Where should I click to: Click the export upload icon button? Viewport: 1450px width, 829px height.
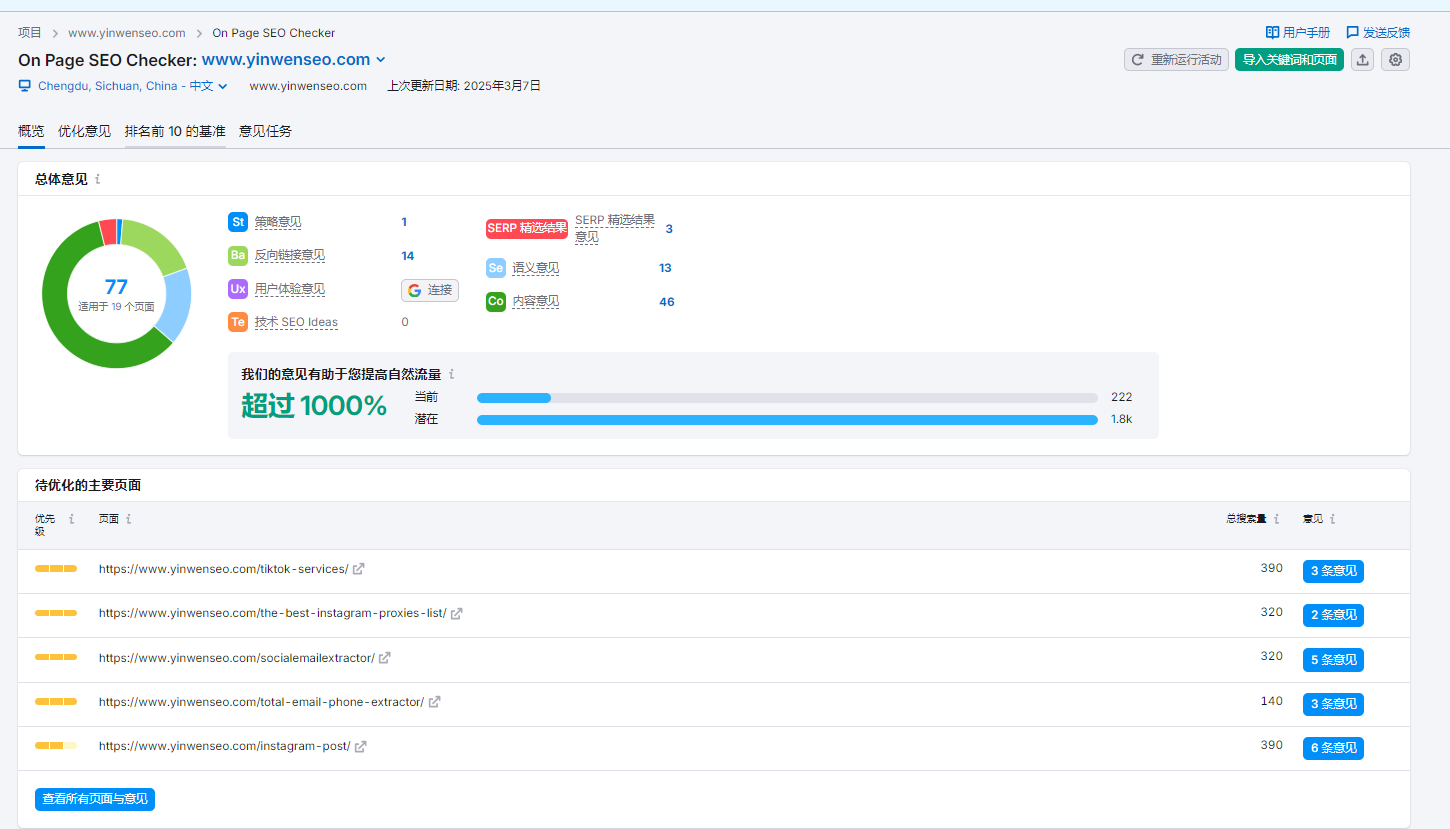pos(1362,60)
